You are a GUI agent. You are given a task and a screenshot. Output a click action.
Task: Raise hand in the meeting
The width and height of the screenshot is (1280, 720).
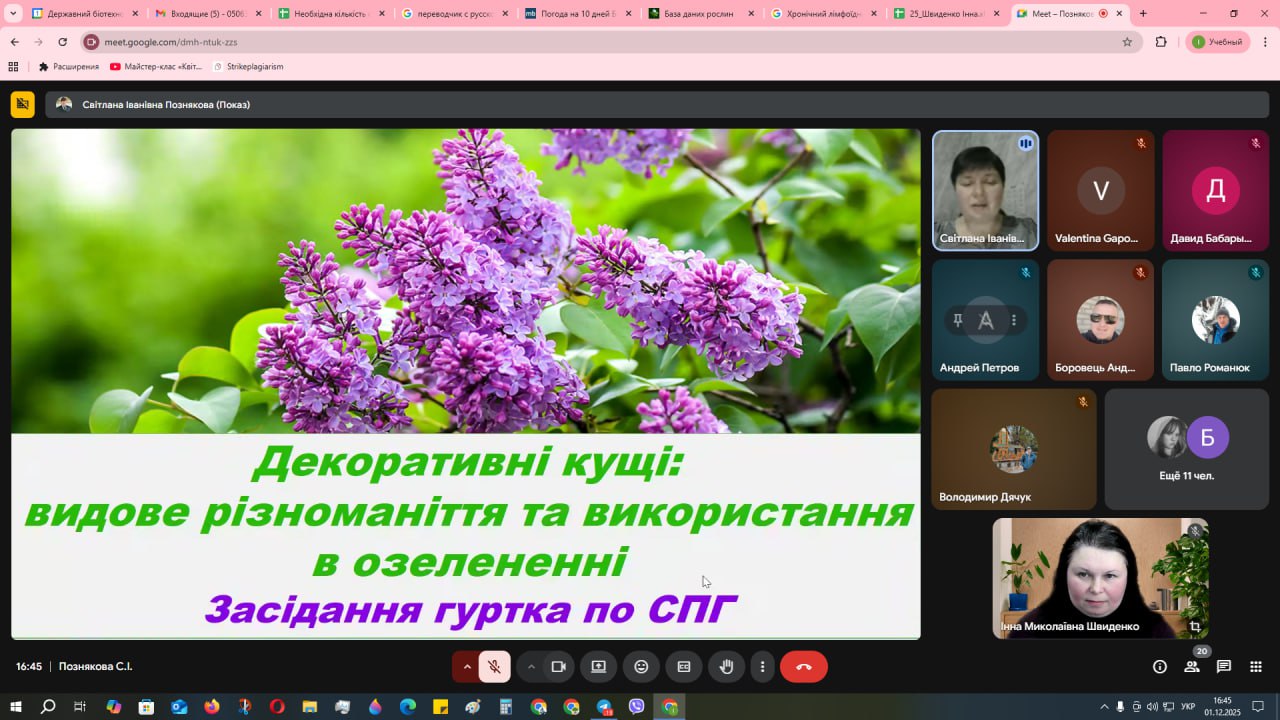(726, 667)
